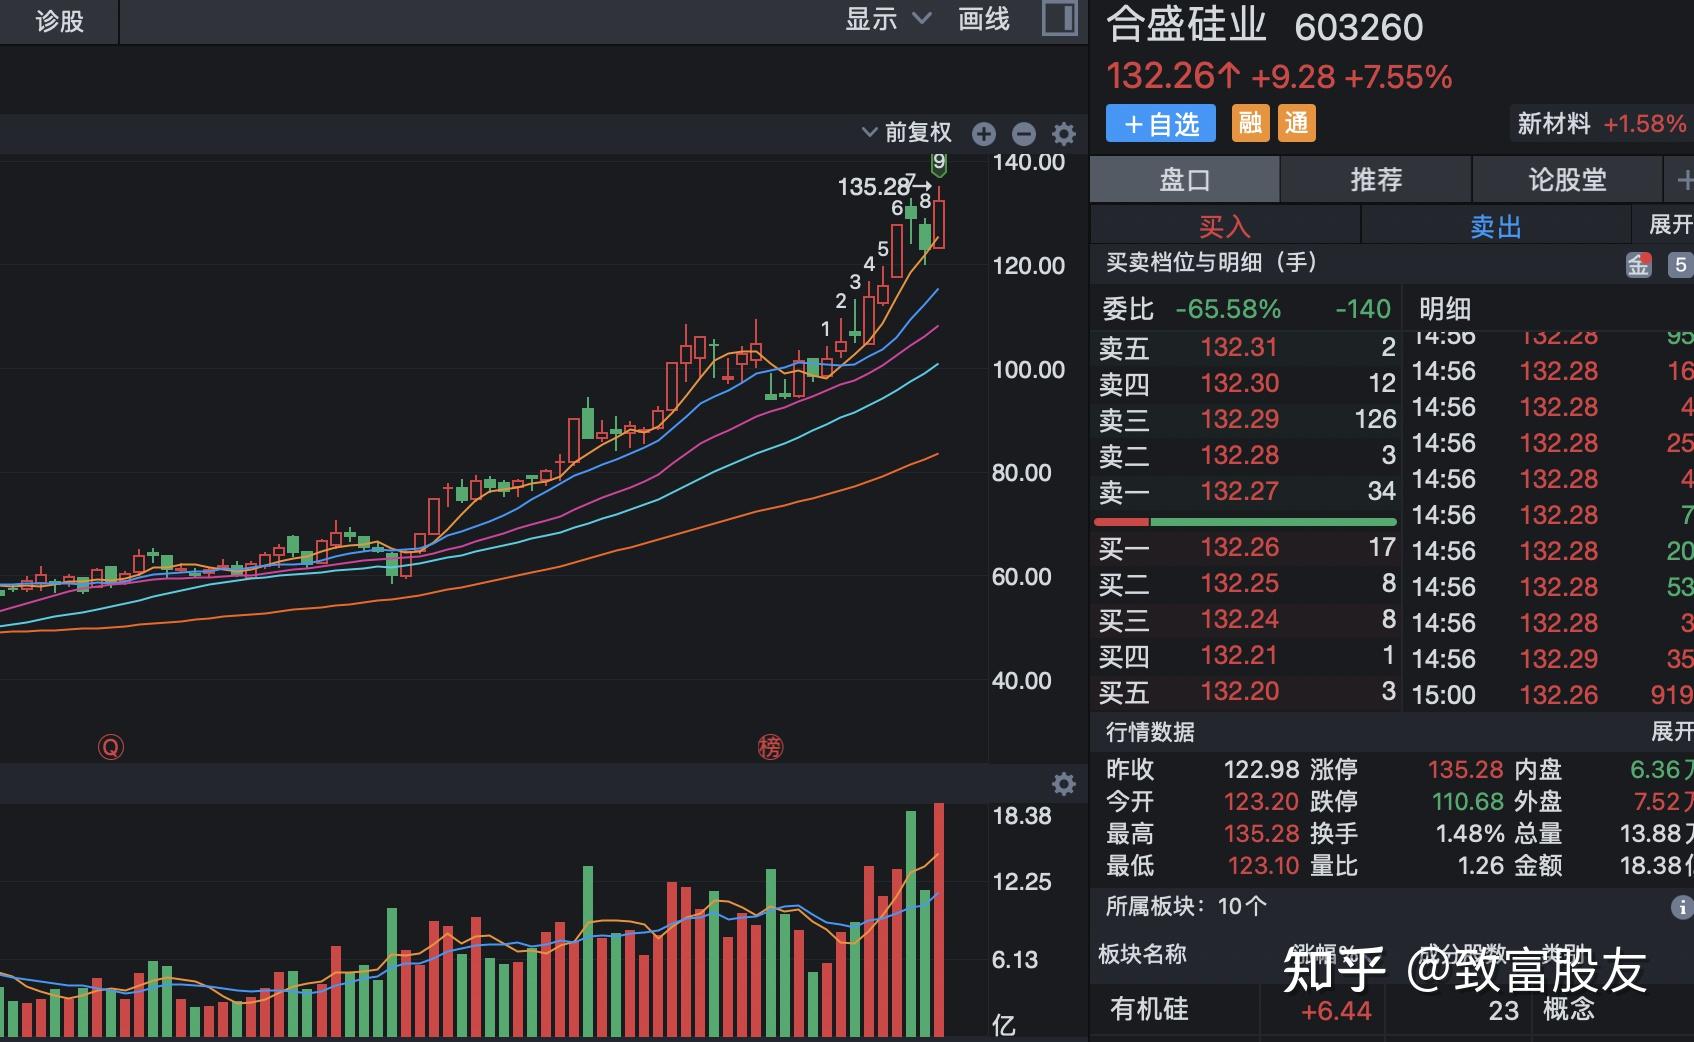Screen dimensions: 1694x1042
Task: Select 买二 price 132.25
Action: (1239, 583)
